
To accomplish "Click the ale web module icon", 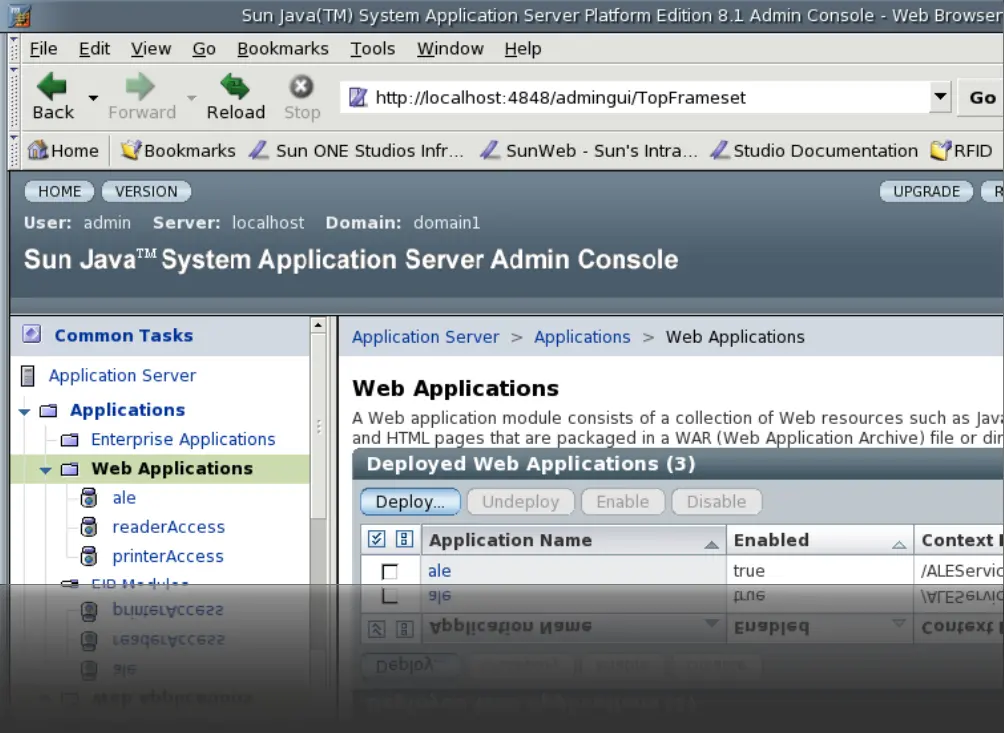I will click(89, 498).
